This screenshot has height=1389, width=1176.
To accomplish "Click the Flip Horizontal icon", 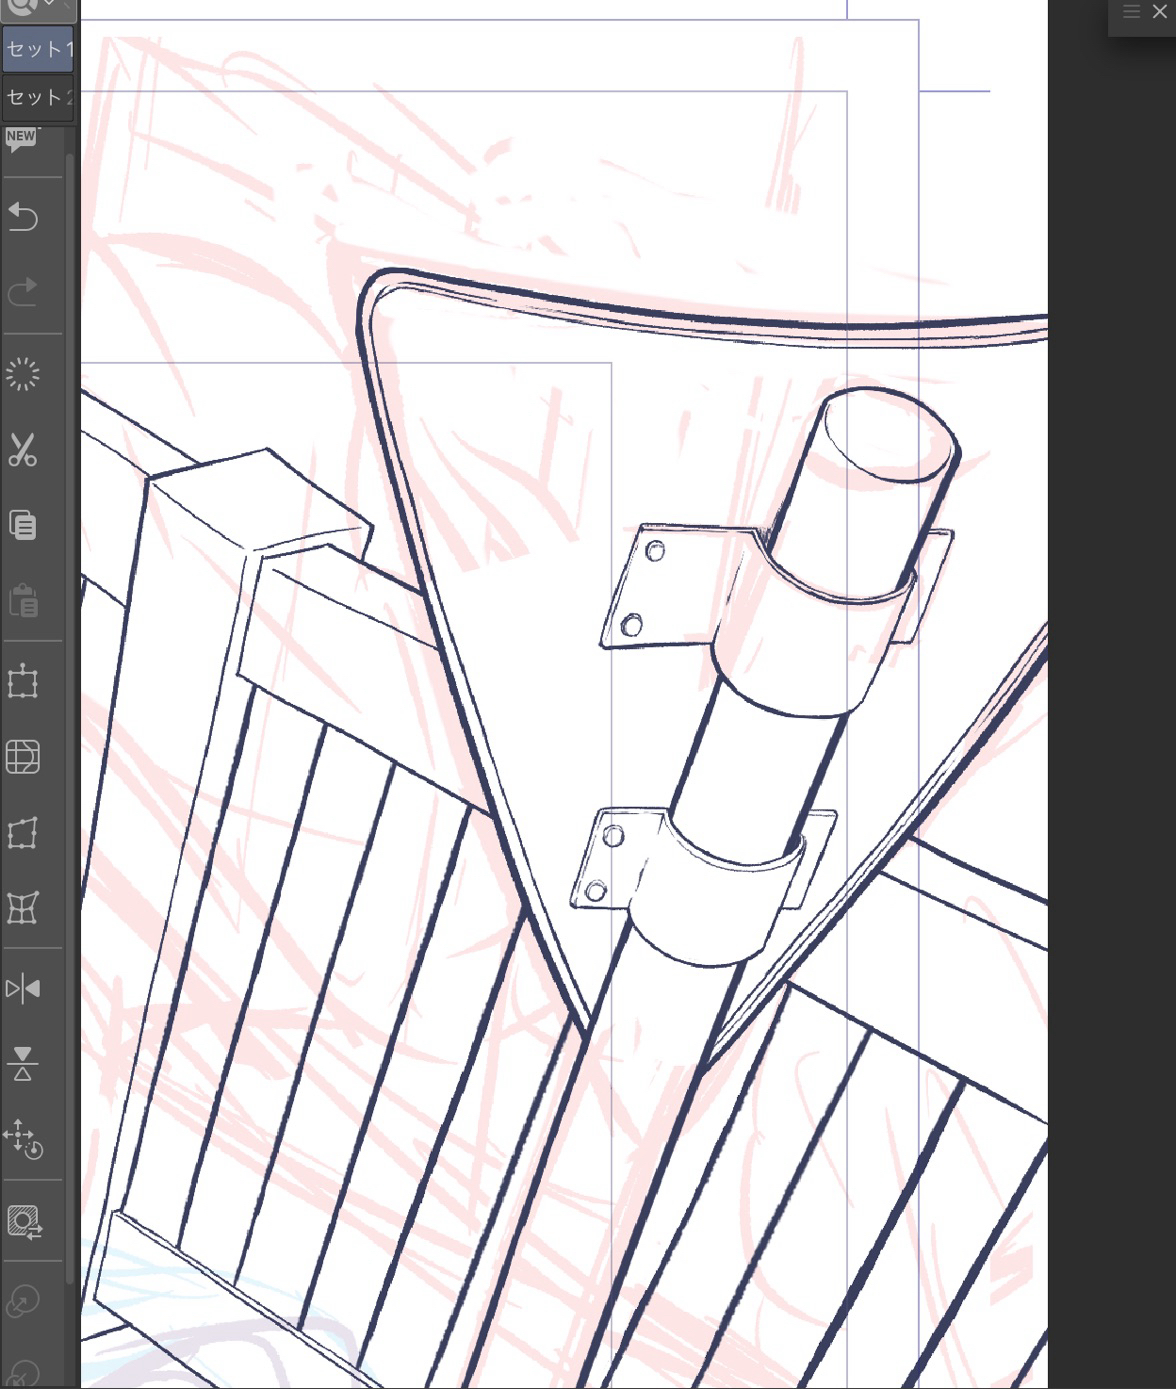I will (23, 989).
